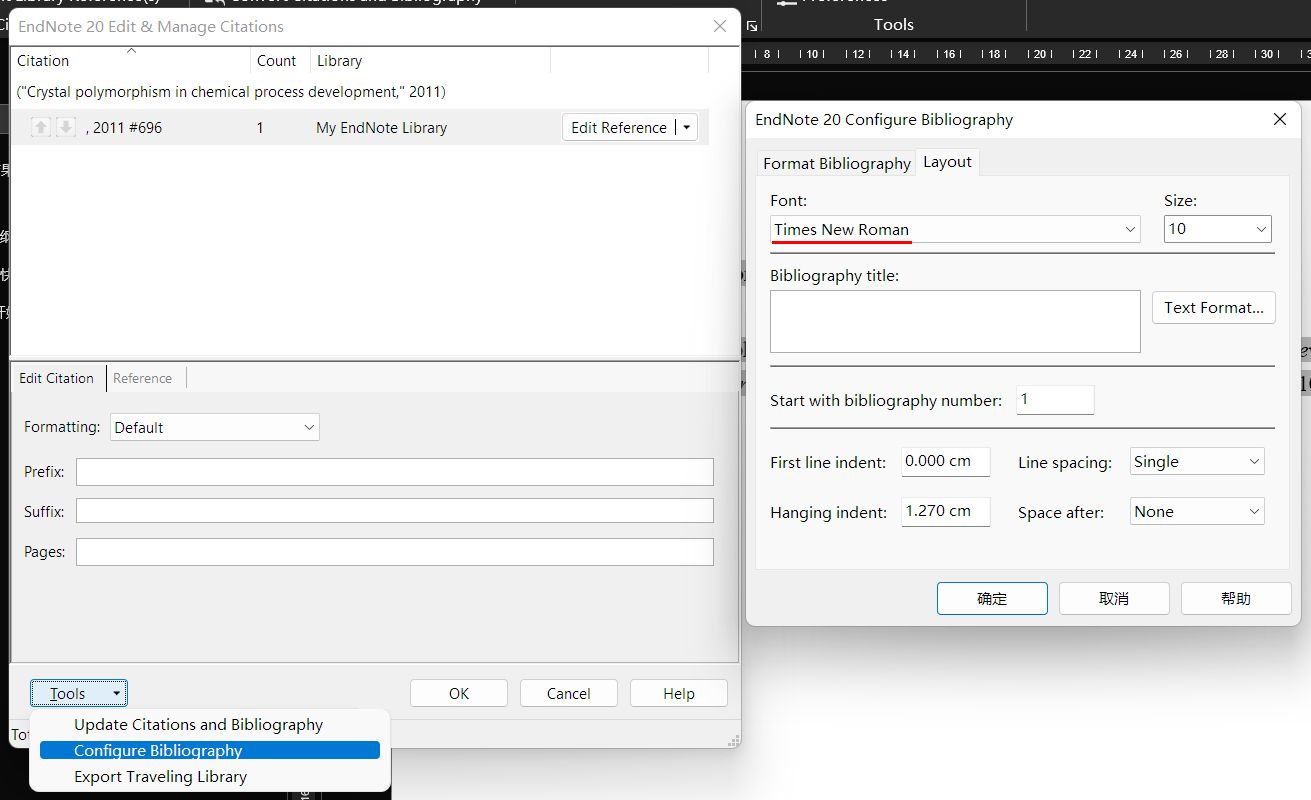Focus the Prefix input field

click(x=395, y=471)
